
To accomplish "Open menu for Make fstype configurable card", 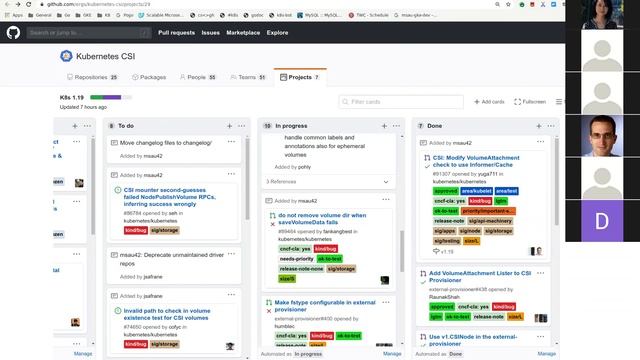I will 386,302.
